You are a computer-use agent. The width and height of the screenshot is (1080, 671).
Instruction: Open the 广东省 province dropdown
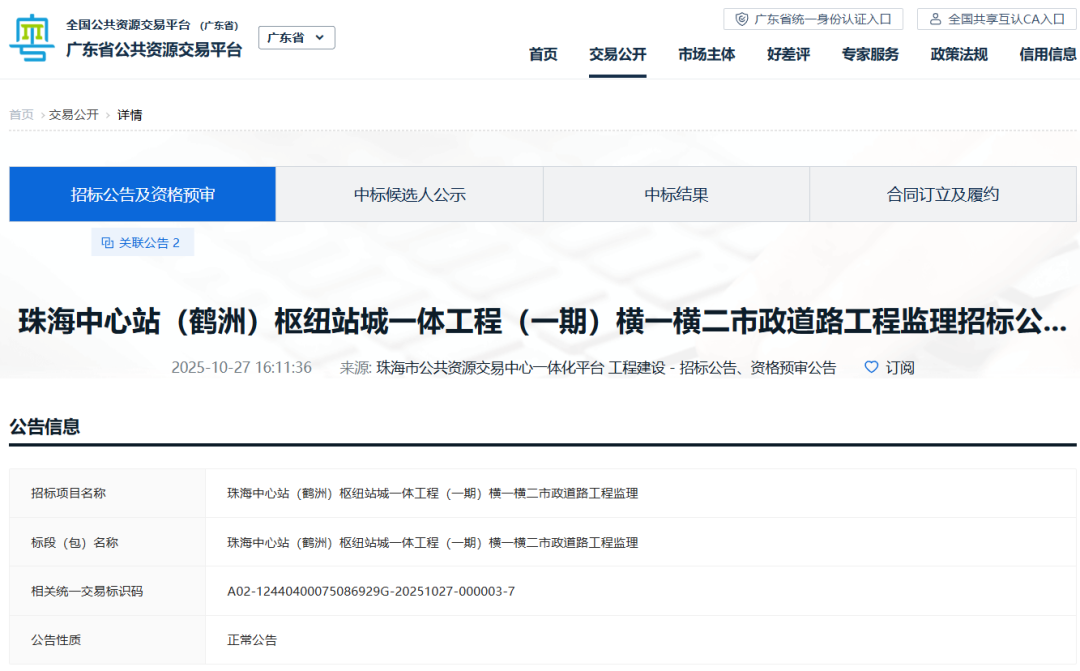click(x=297, y=38)
